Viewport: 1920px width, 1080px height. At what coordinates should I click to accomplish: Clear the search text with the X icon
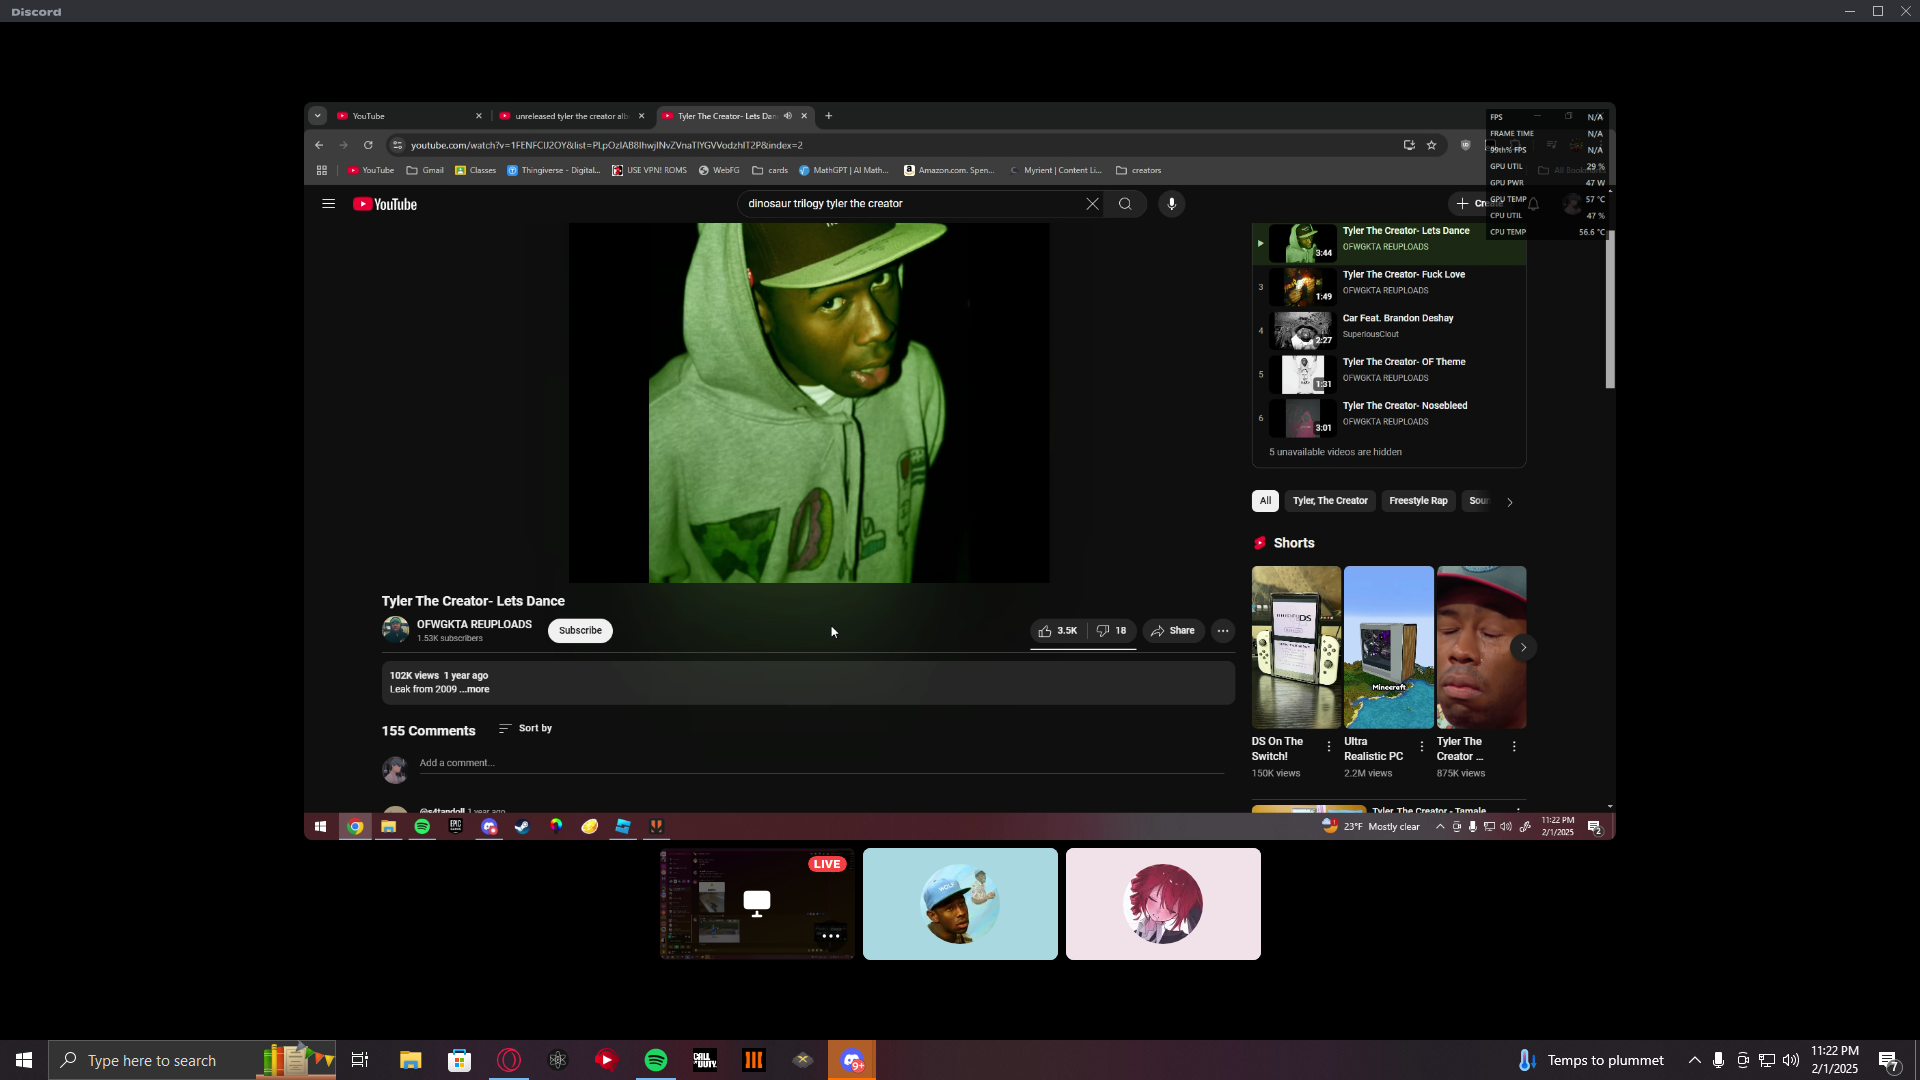pyautogui.click(x=1092, y=204)
